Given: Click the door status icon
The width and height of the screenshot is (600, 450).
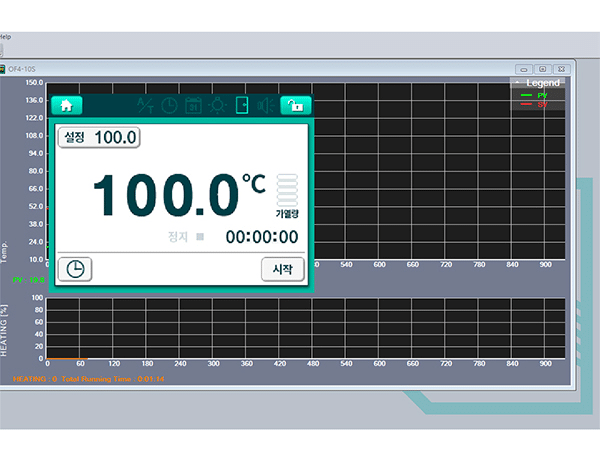Looking at the screenshot, I should click(x=241, y=105).
